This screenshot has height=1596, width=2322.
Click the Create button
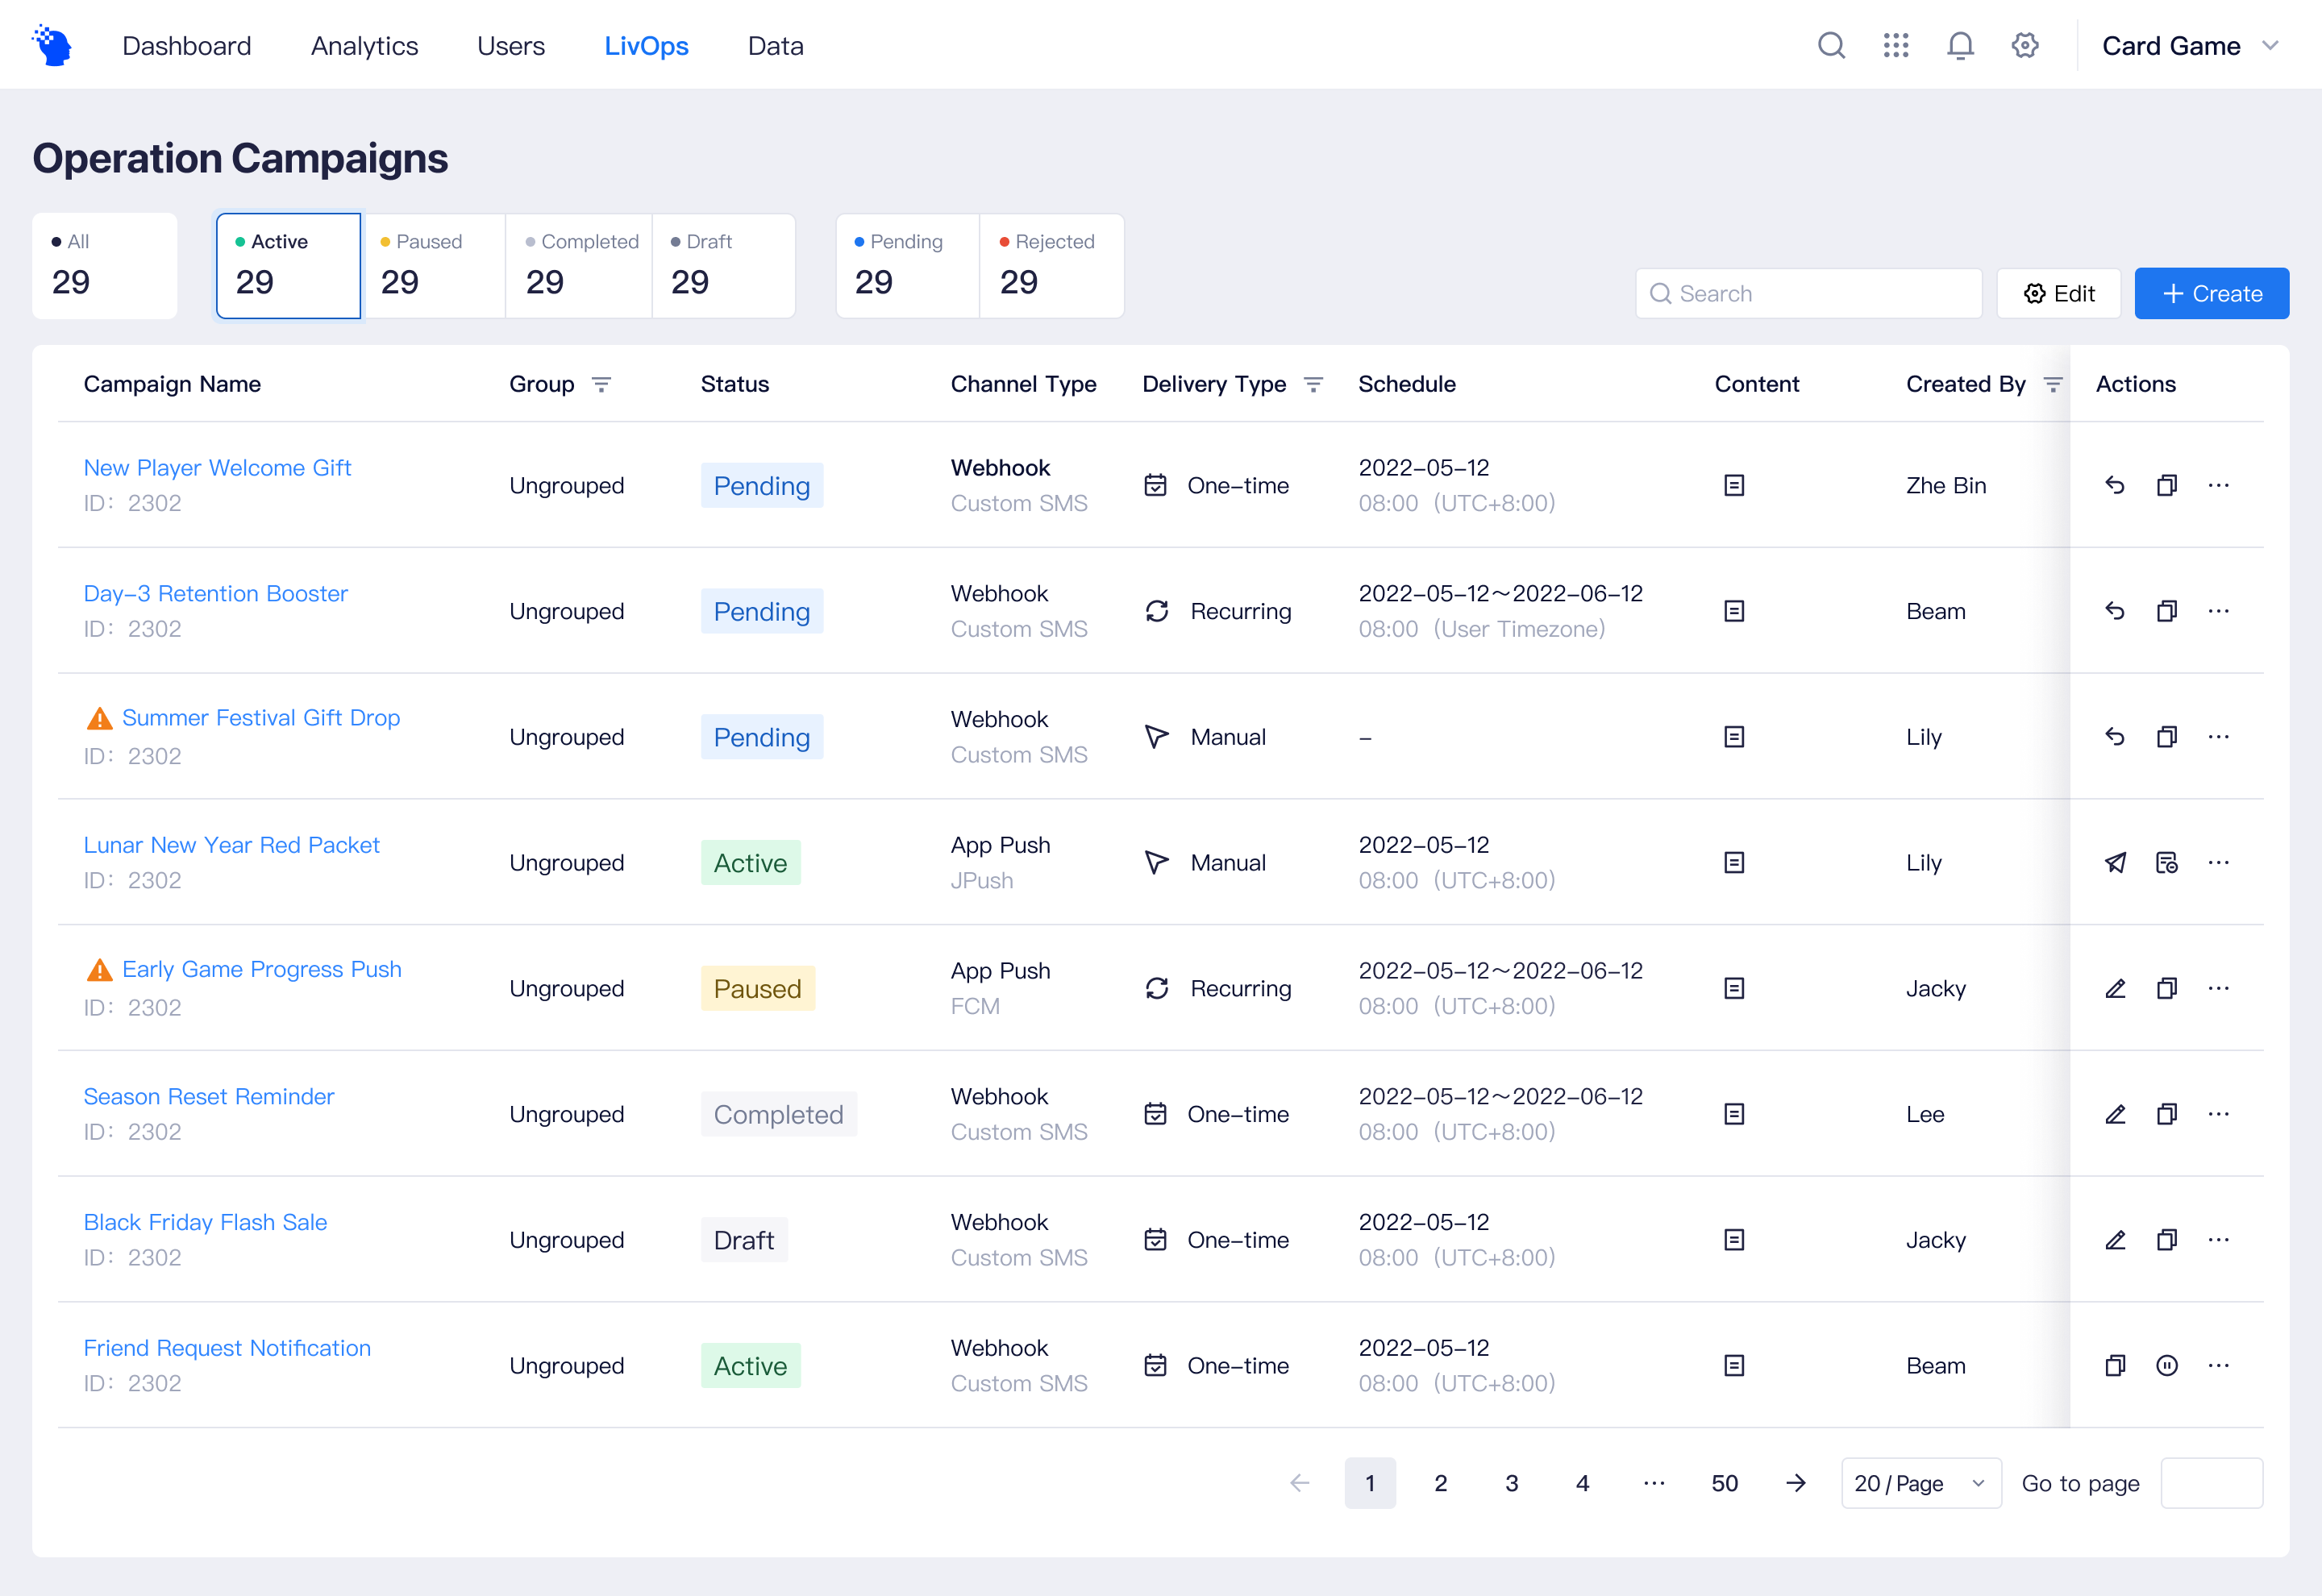click(x=2211, y=294)
